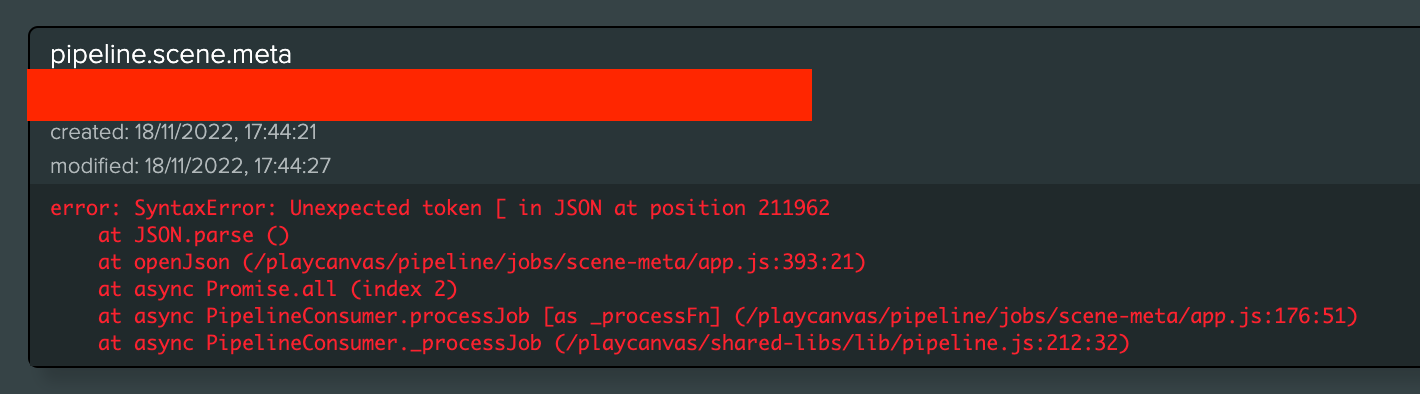Select the red redacted bar

419,95
